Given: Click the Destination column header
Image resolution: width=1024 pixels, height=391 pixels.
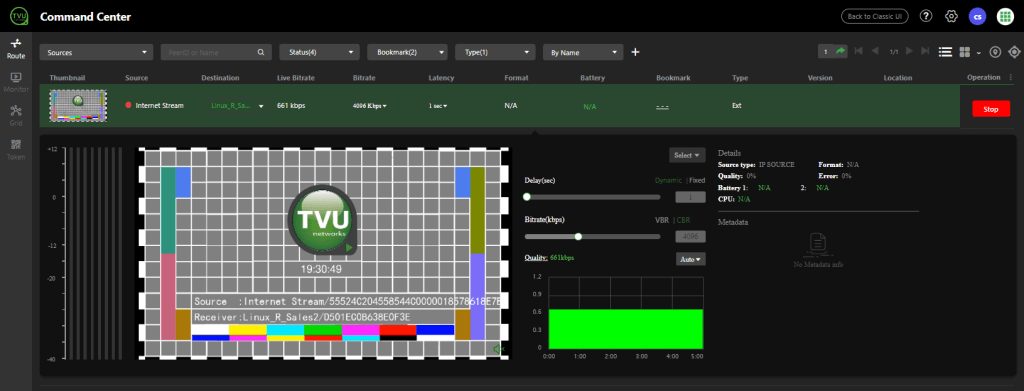Looking at the screenshot, I should [220, 78].
